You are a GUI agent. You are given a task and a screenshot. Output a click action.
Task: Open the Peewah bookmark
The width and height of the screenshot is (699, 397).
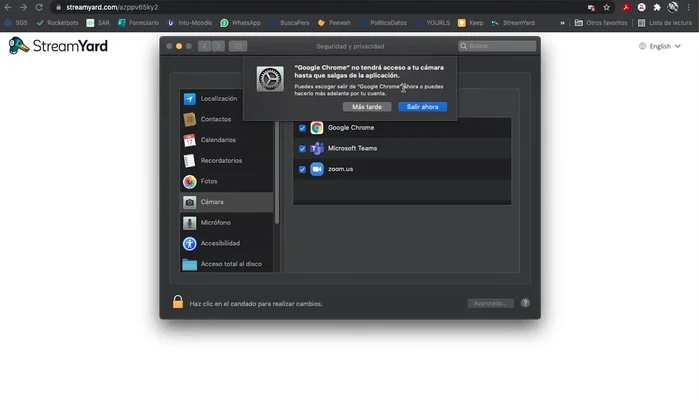(334, 23)
